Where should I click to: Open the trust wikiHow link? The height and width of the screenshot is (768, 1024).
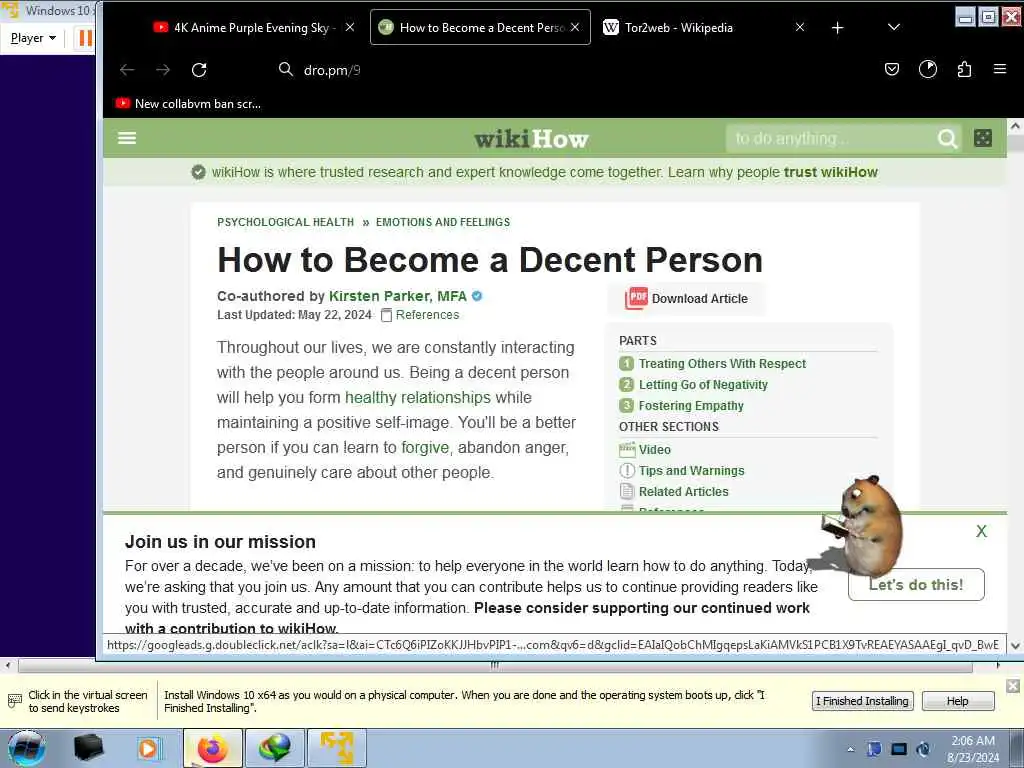click(x=831, y=172)
